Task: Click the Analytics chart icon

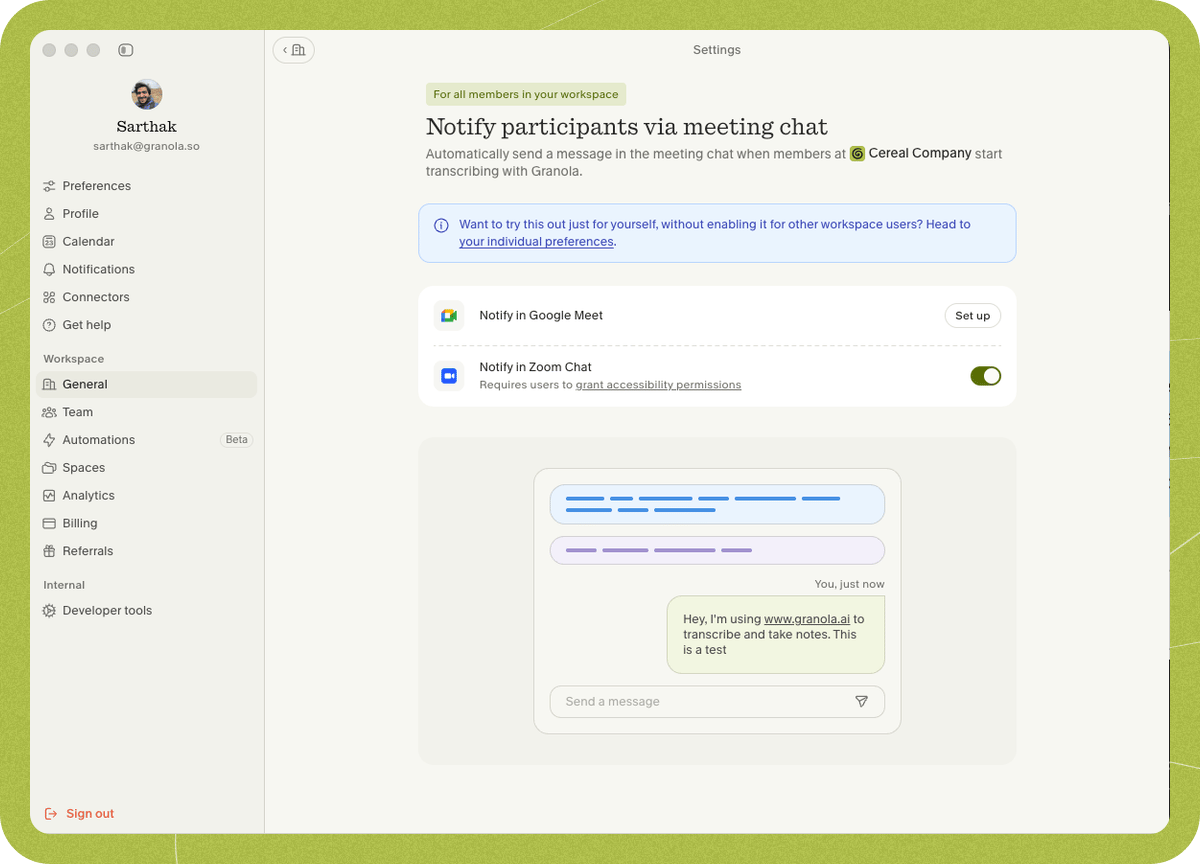Action: click(x=49, y=496)
